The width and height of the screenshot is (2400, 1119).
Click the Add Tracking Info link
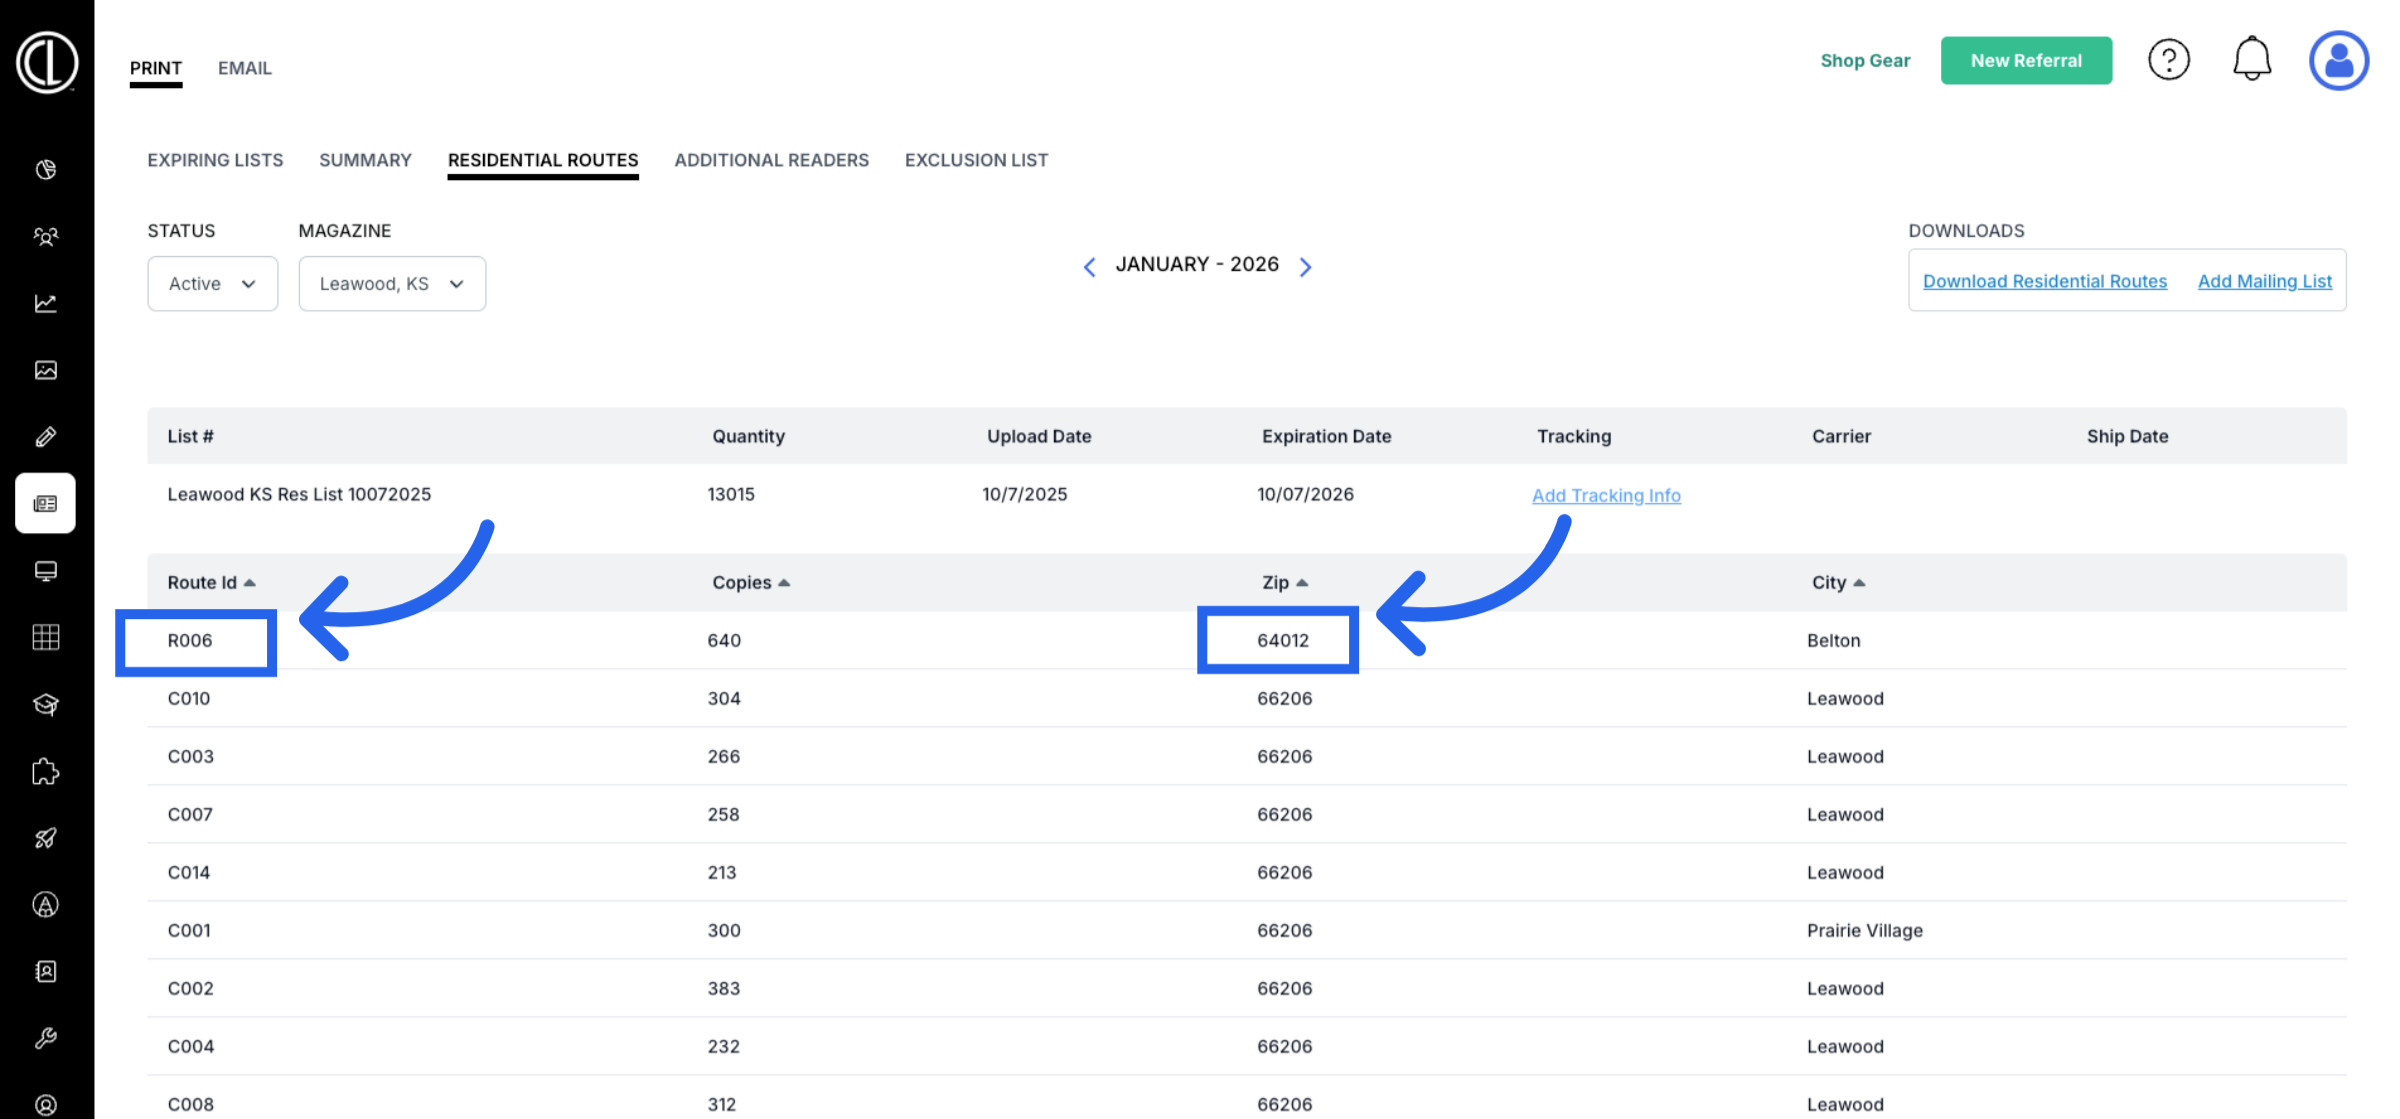click(x=1605, y=495)
